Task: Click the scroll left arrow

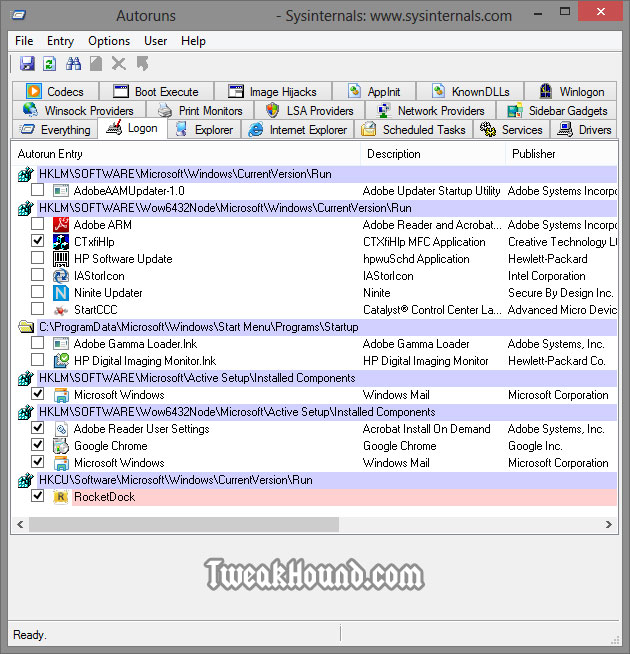Action: (x=20, y=524)
